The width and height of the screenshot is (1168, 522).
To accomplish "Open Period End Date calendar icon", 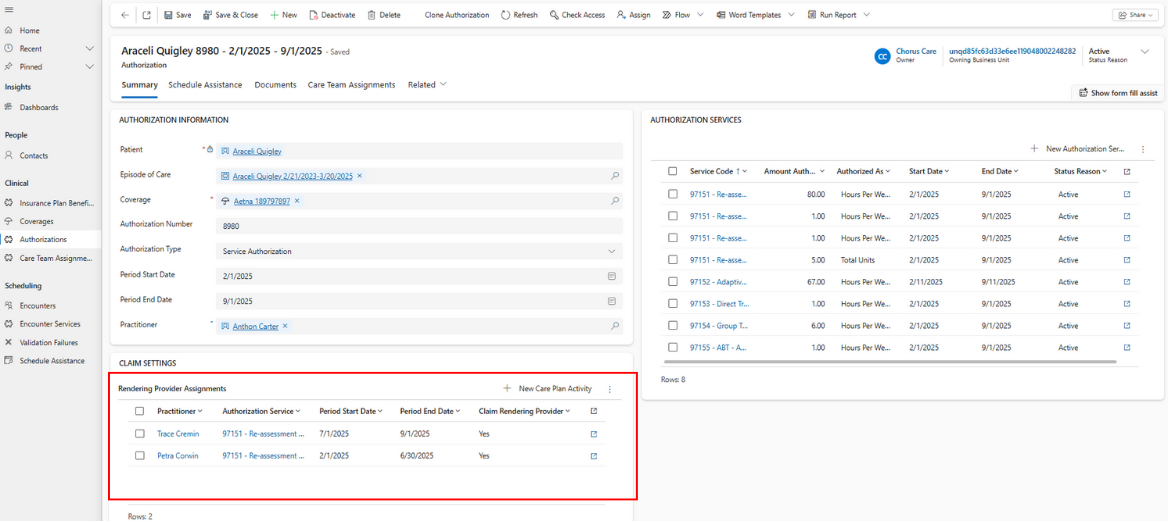I will point(612,301).
